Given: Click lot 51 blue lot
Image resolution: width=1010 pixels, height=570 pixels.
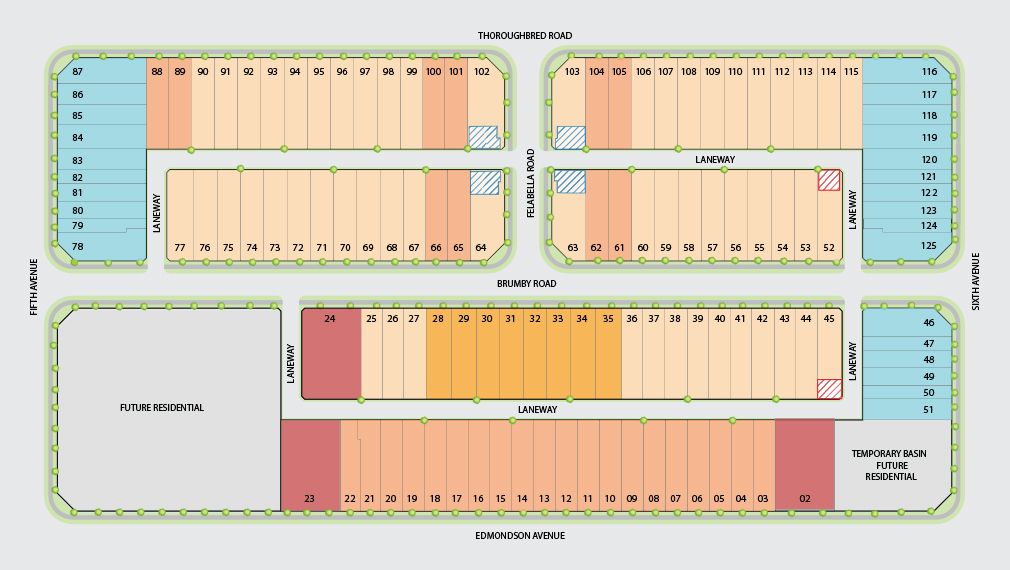Looking at the screenshot, I should click(907, 410).
